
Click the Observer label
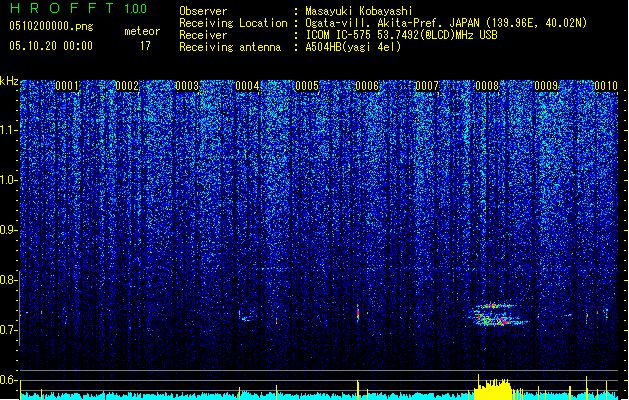point(203,11)
